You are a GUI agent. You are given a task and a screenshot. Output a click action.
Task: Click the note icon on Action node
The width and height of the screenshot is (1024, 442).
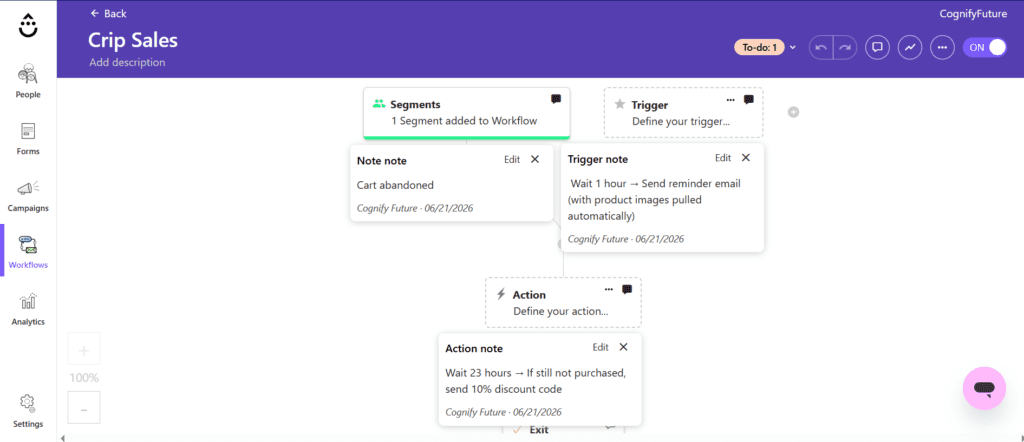pos(627,289)
